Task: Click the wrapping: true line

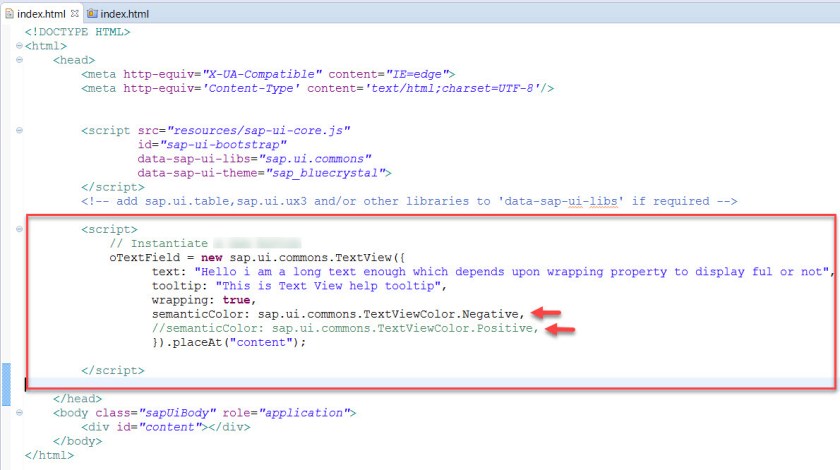Action: [x=204, y=300]
